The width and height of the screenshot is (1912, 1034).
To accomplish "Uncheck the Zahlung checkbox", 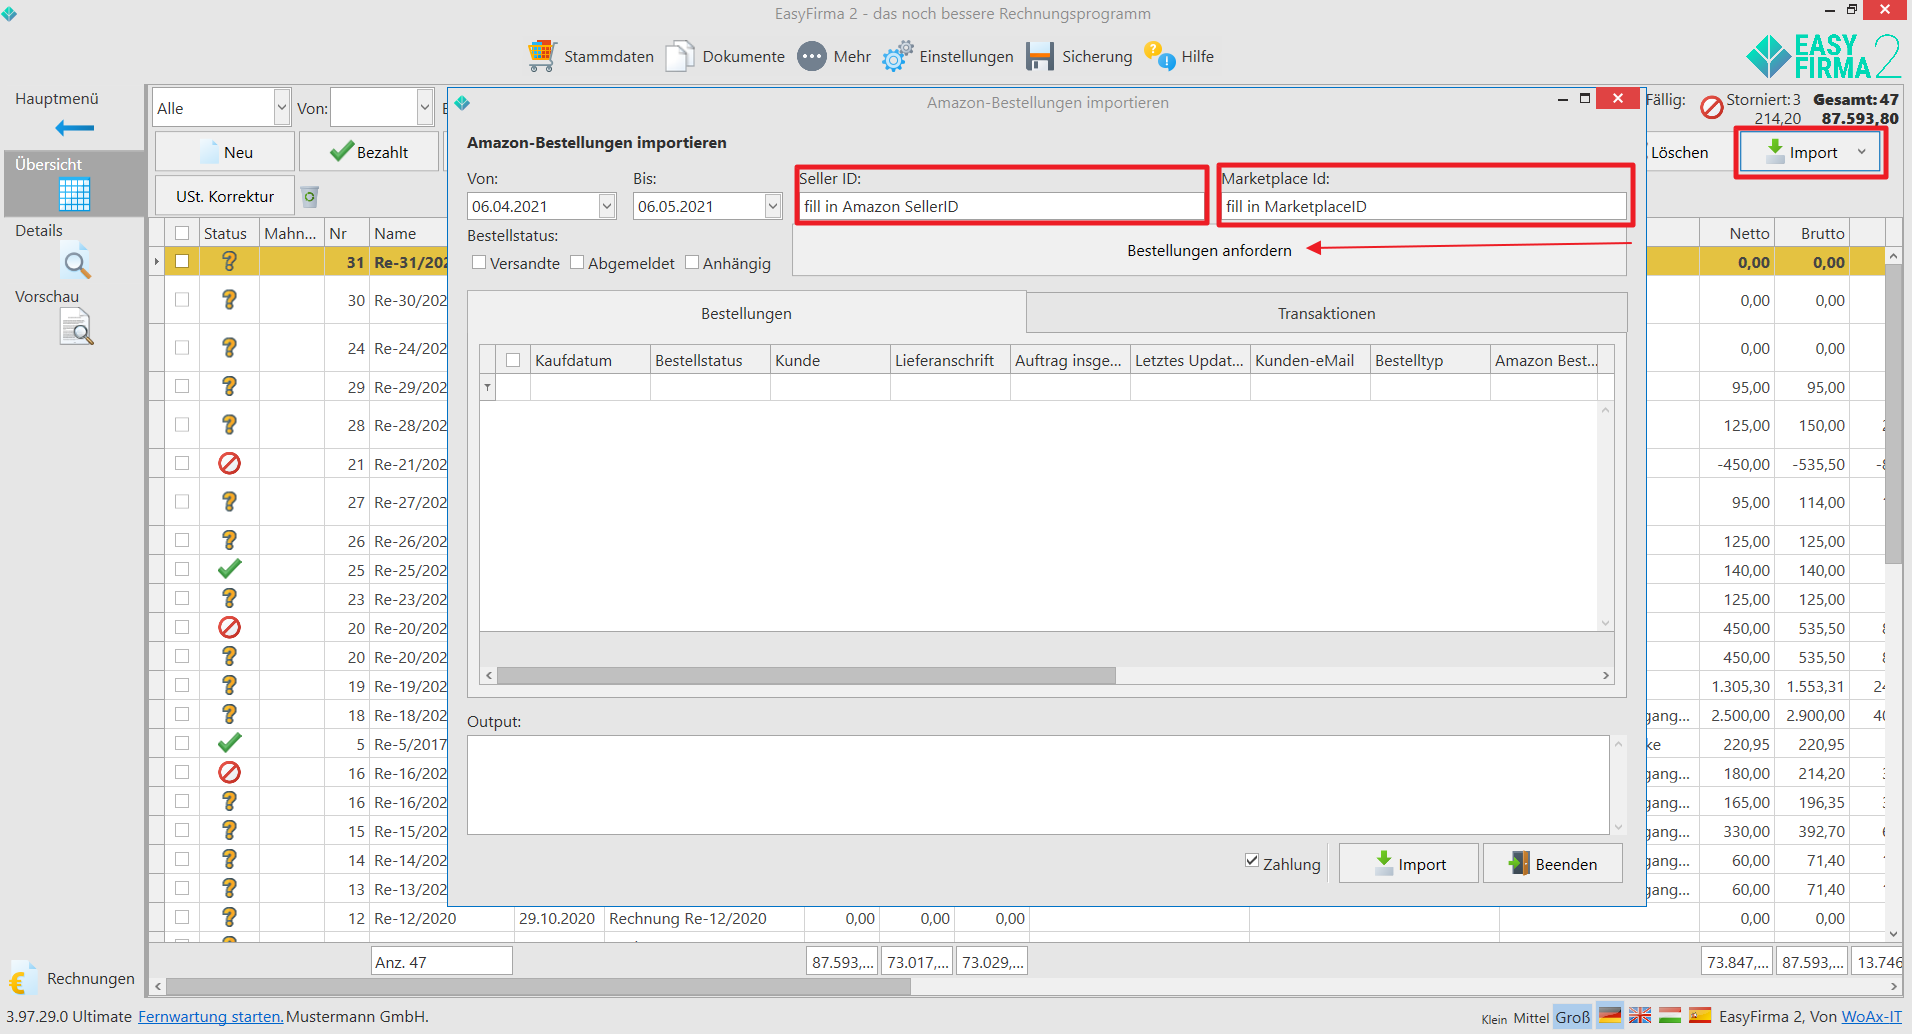I will (x=1252, y=861).
